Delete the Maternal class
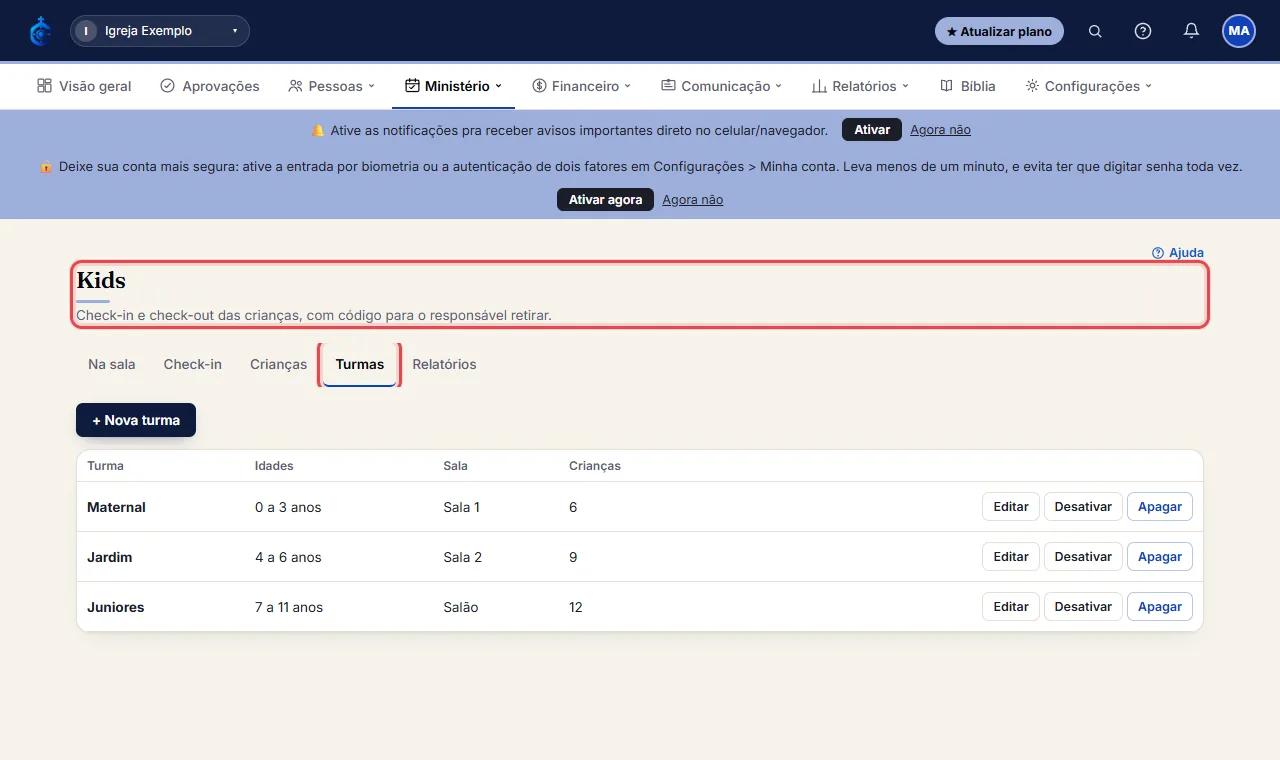Screen dimensions: 1280x760 tap(1160, 507)
